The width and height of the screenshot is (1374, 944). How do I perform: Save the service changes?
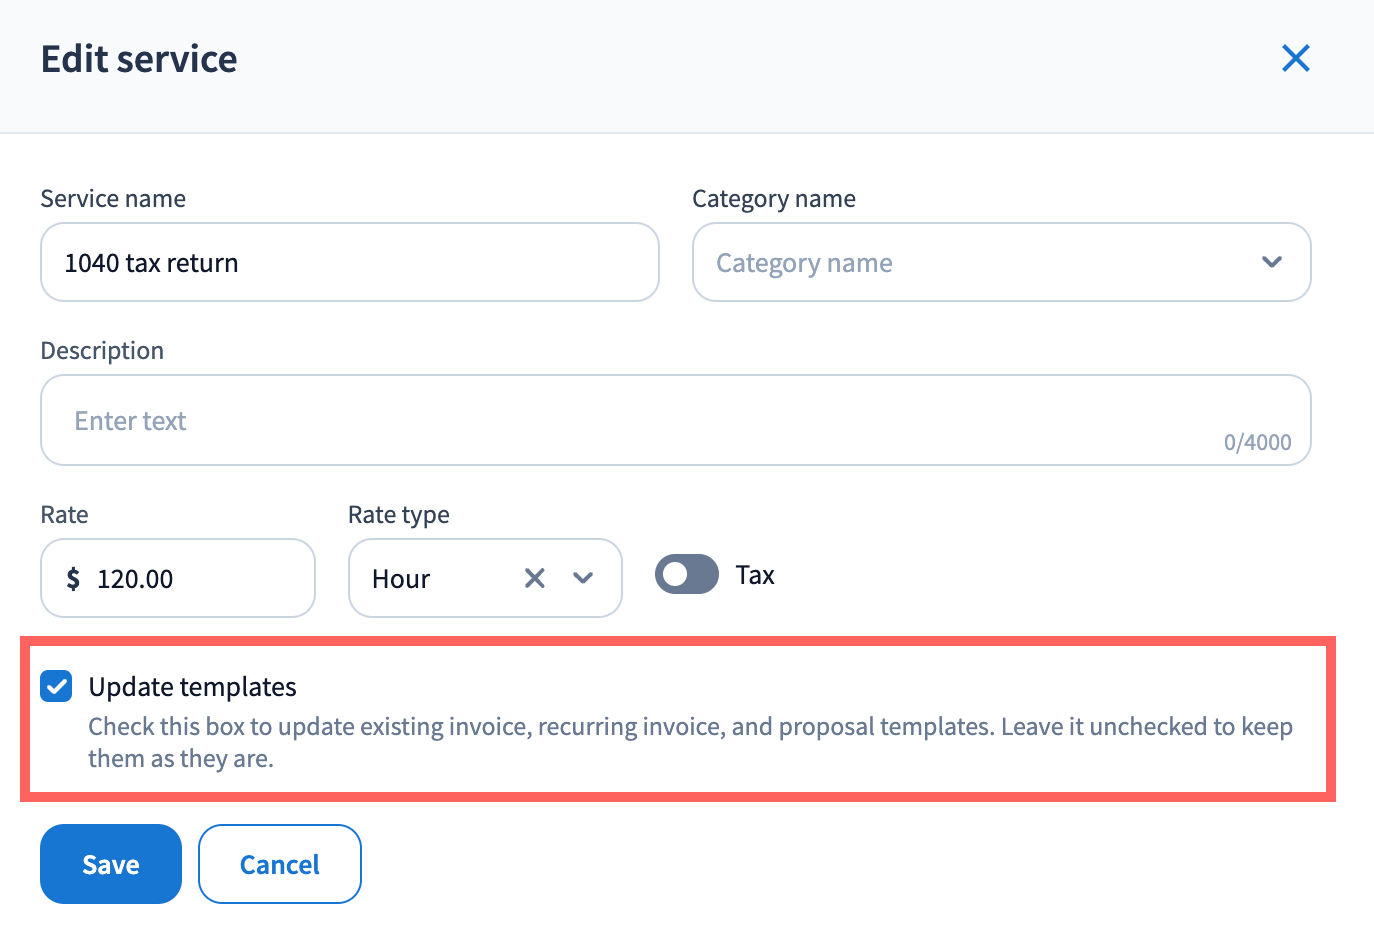(x=111, y=864)
